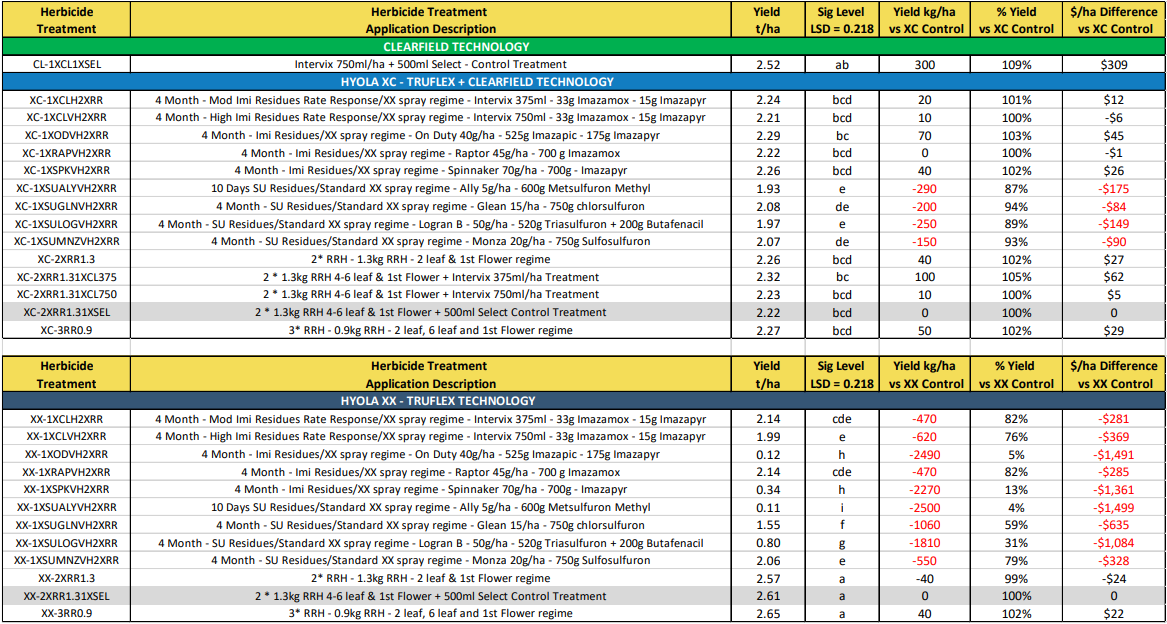Click the XX-2XRR1.3 treatment code

66,578
